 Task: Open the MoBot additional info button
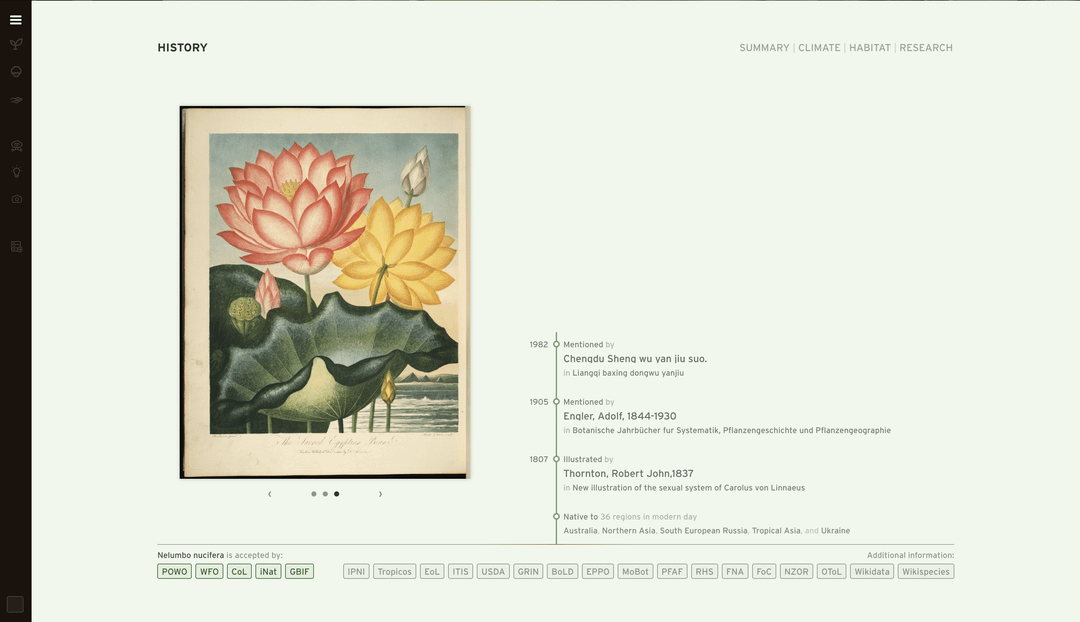click(635, 572)
